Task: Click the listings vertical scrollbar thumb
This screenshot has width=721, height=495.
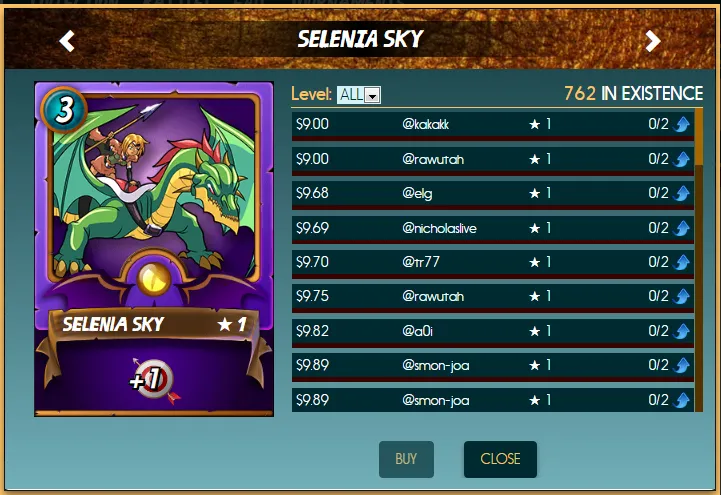Action: (699, 137)
